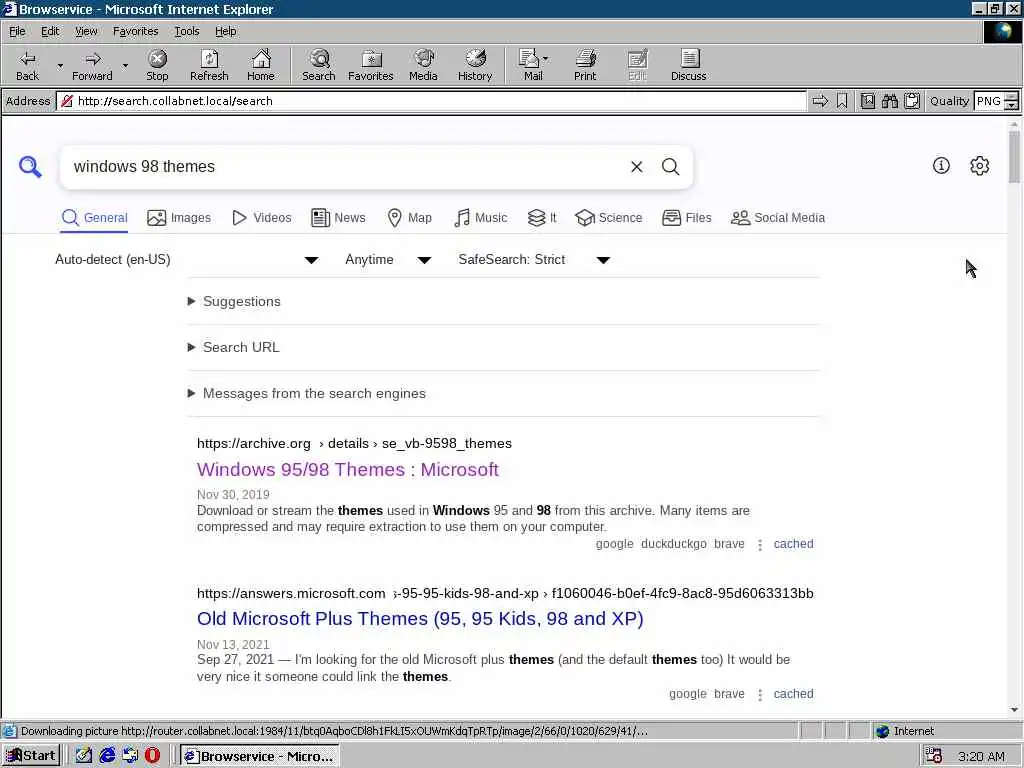Click the Start button on the taskbar
The width and height of the screenshot is (1024, 768).
(x=31, y=756)
